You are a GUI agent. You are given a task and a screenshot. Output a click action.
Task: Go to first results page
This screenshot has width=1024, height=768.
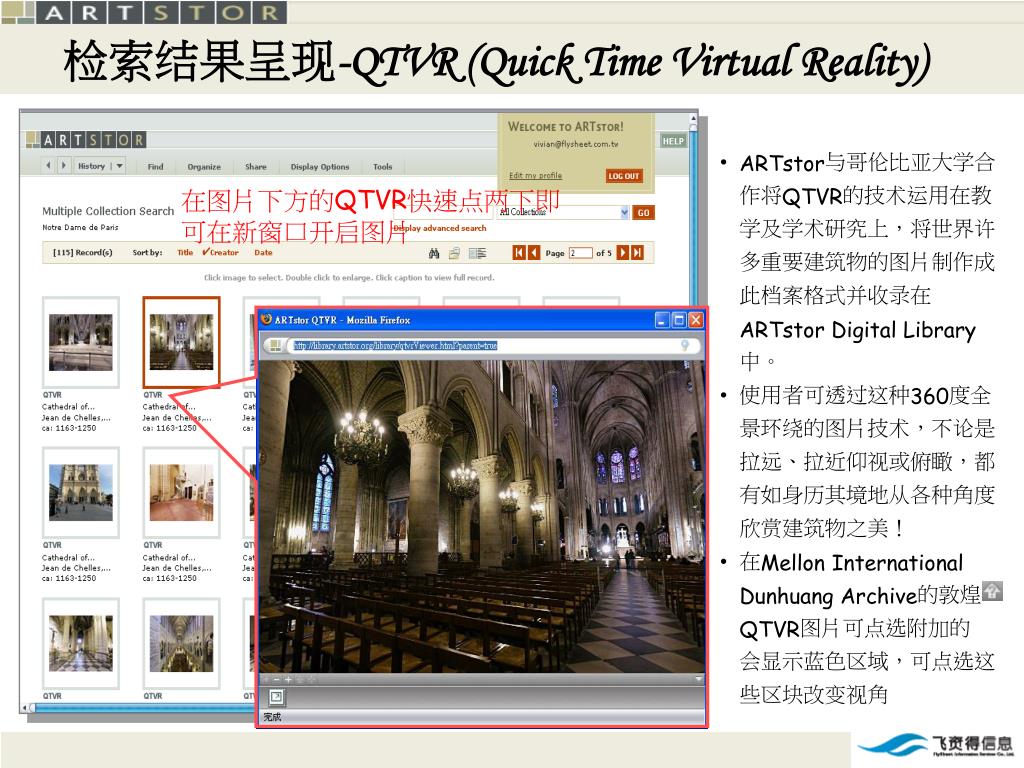[x=519, y=253]
